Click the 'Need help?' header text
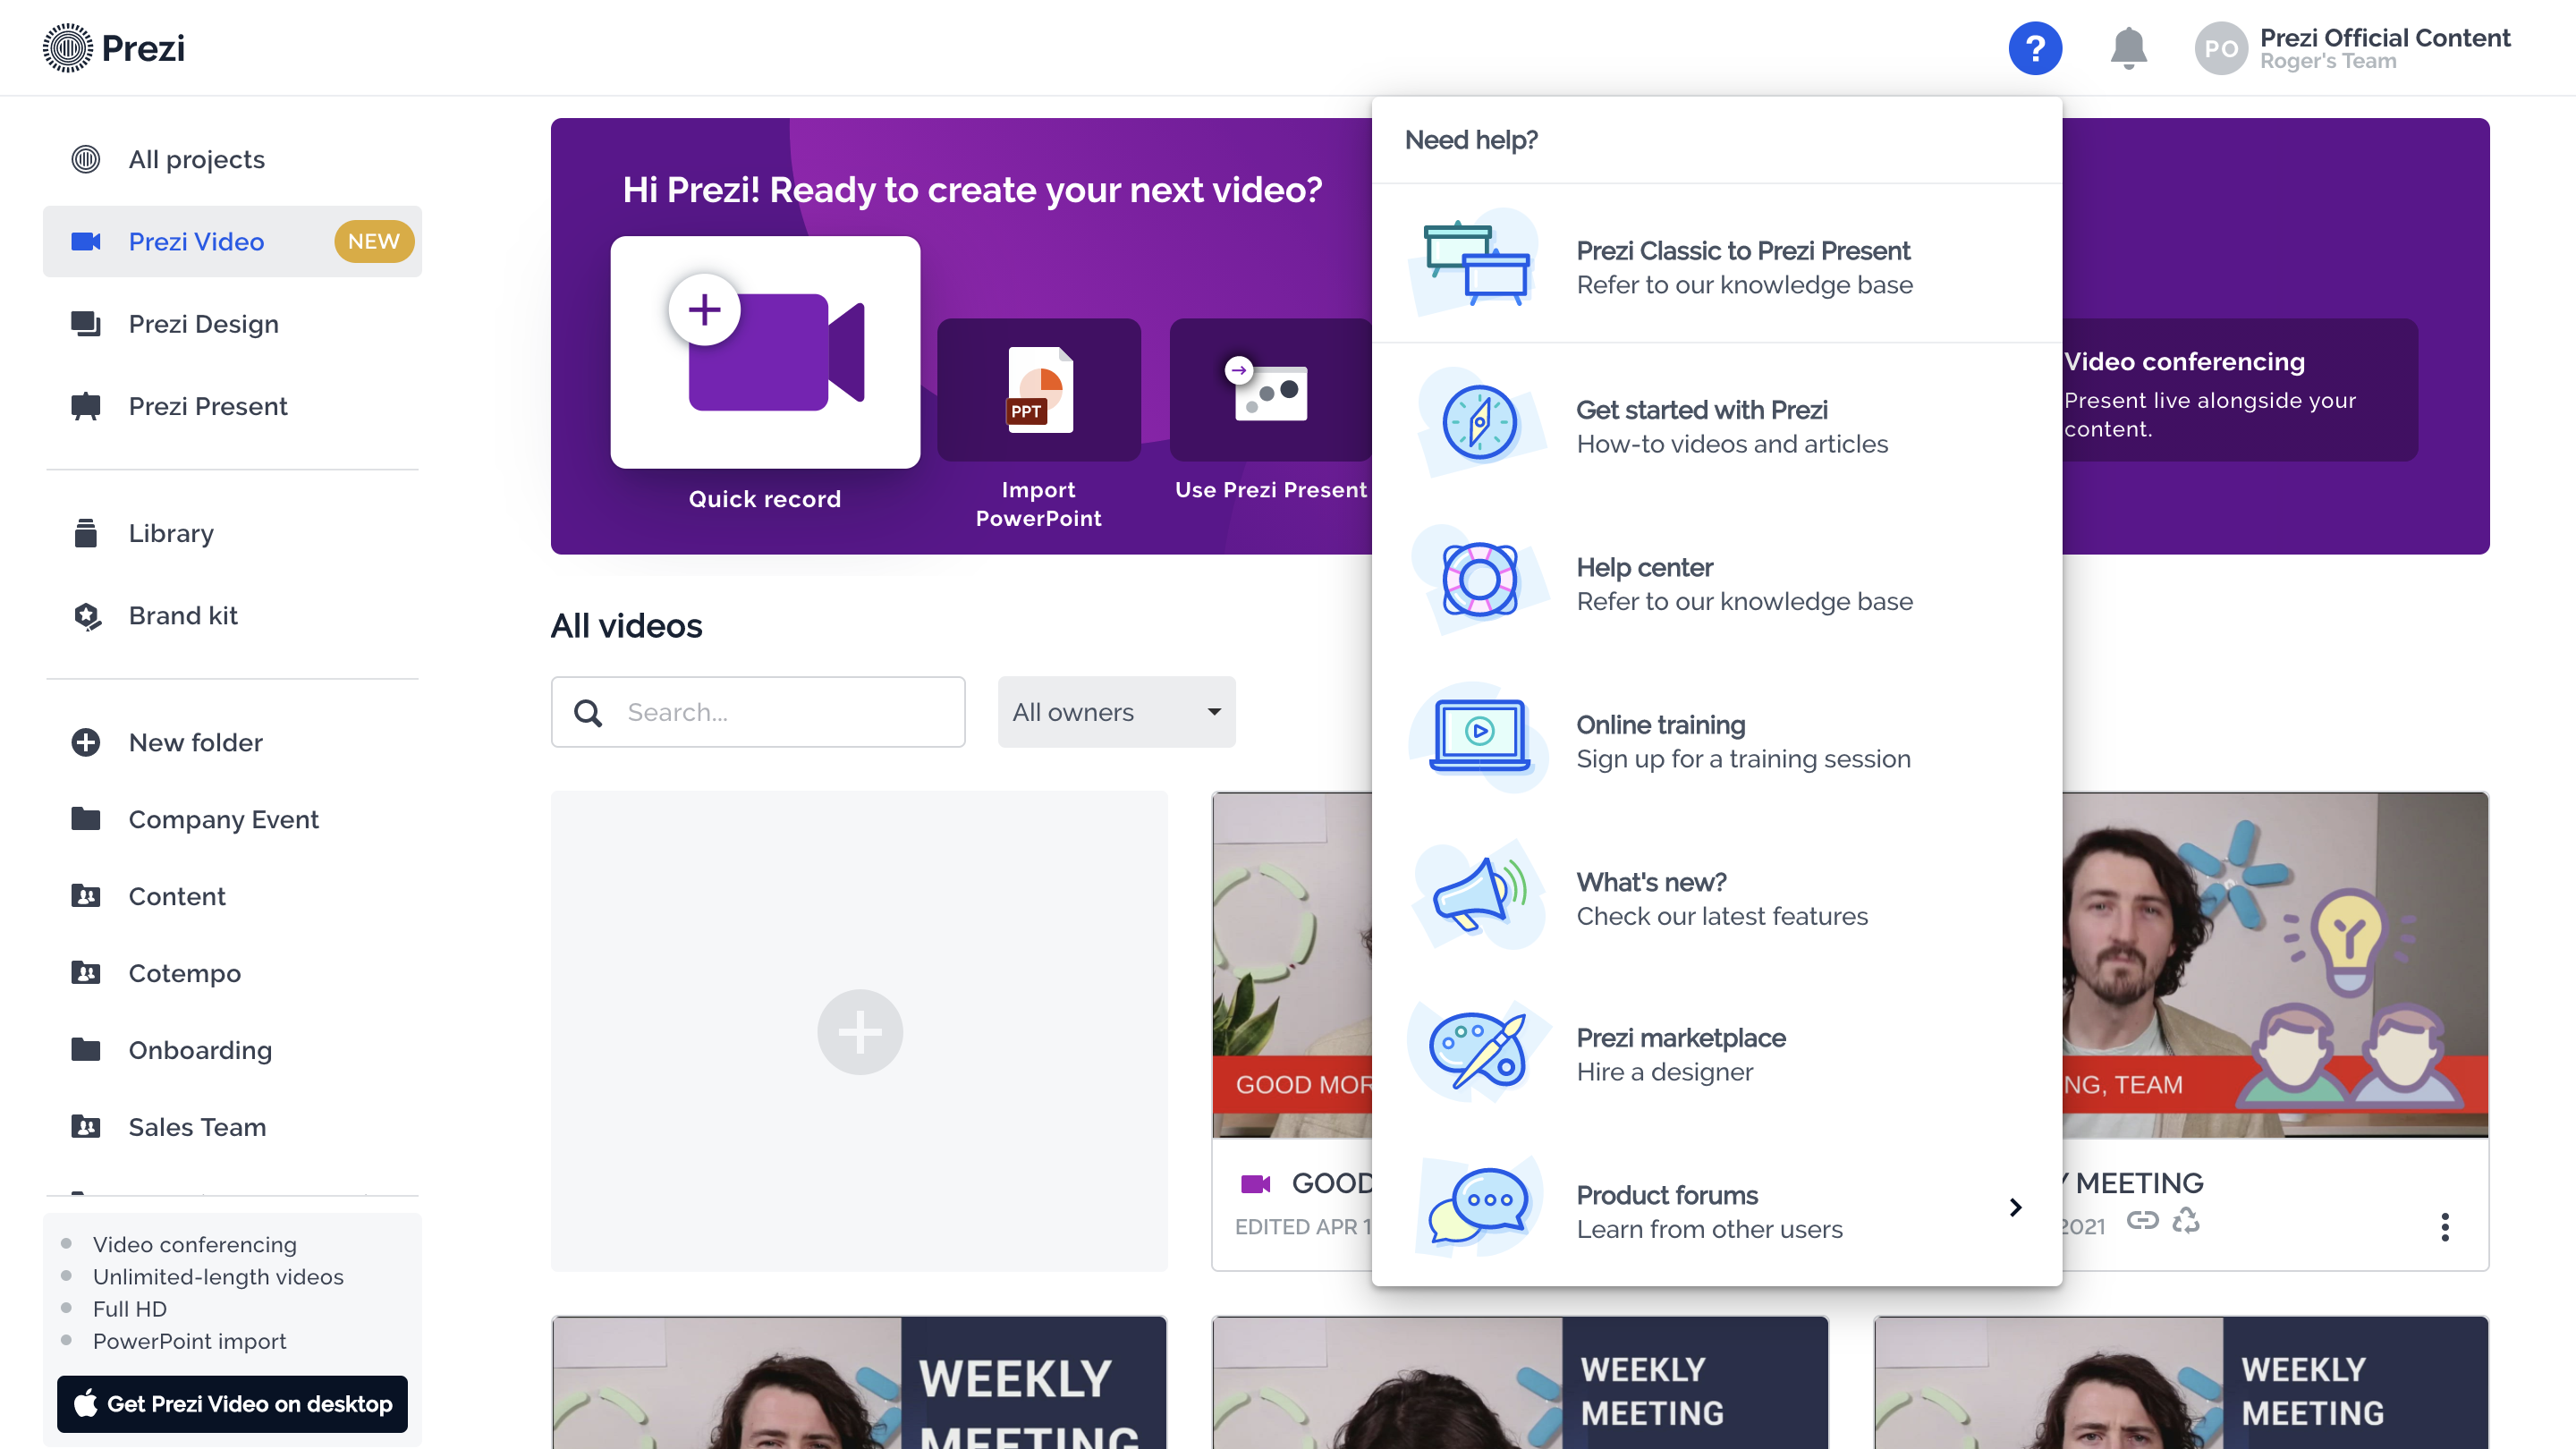The width and height of the screenshot is (2576, 1449). [1471, 140]
